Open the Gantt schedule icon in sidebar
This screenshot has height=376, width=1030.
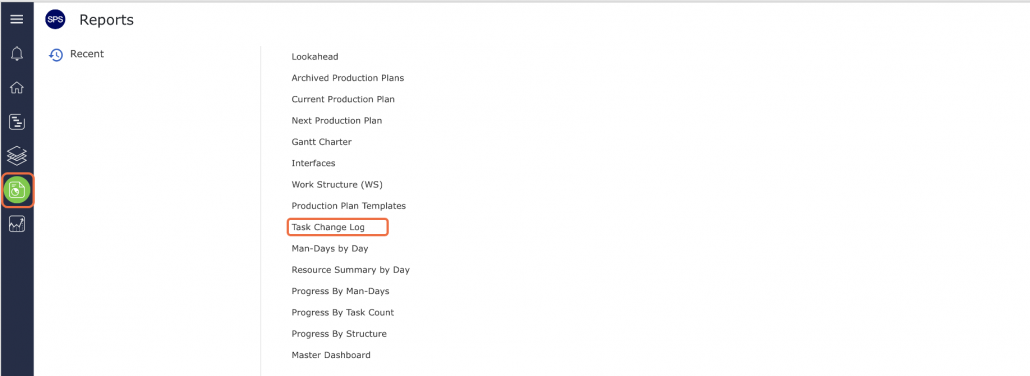(x=17, y=122)
